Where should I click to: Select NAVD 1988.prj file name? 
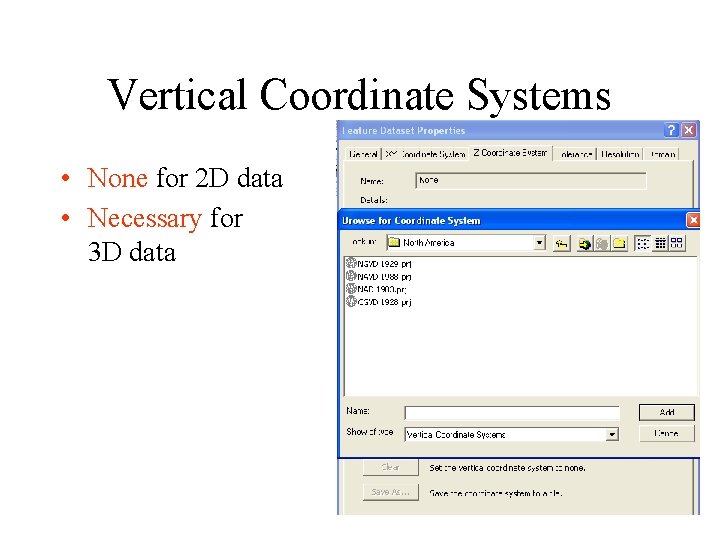tap(384, 277)
